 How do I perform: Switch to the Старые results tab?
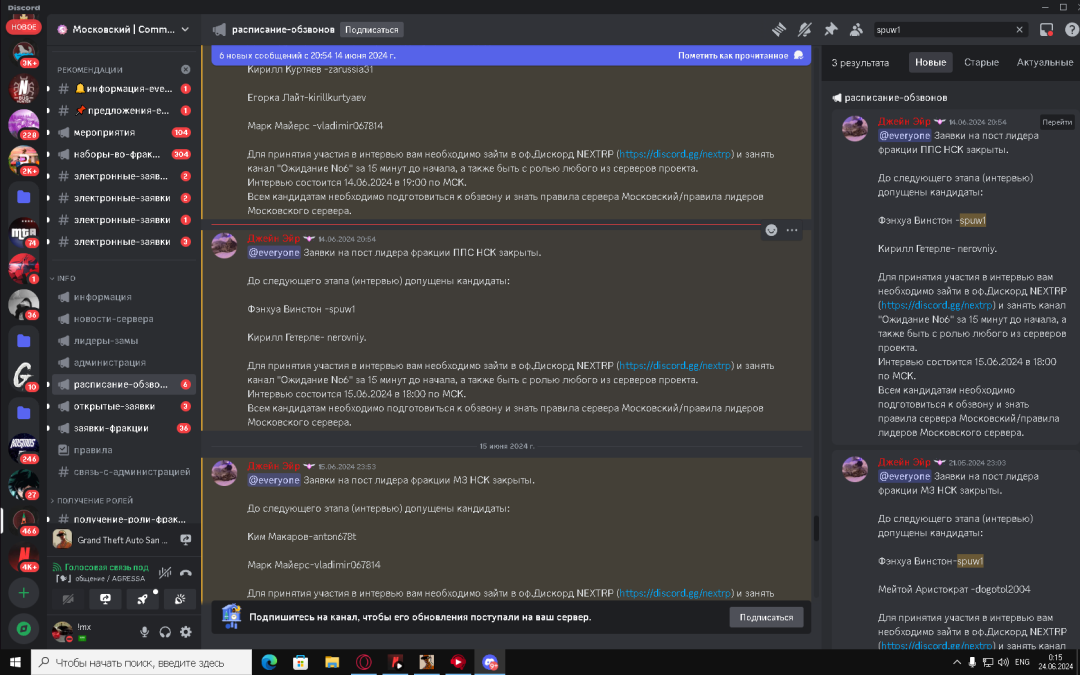(982, 63)
